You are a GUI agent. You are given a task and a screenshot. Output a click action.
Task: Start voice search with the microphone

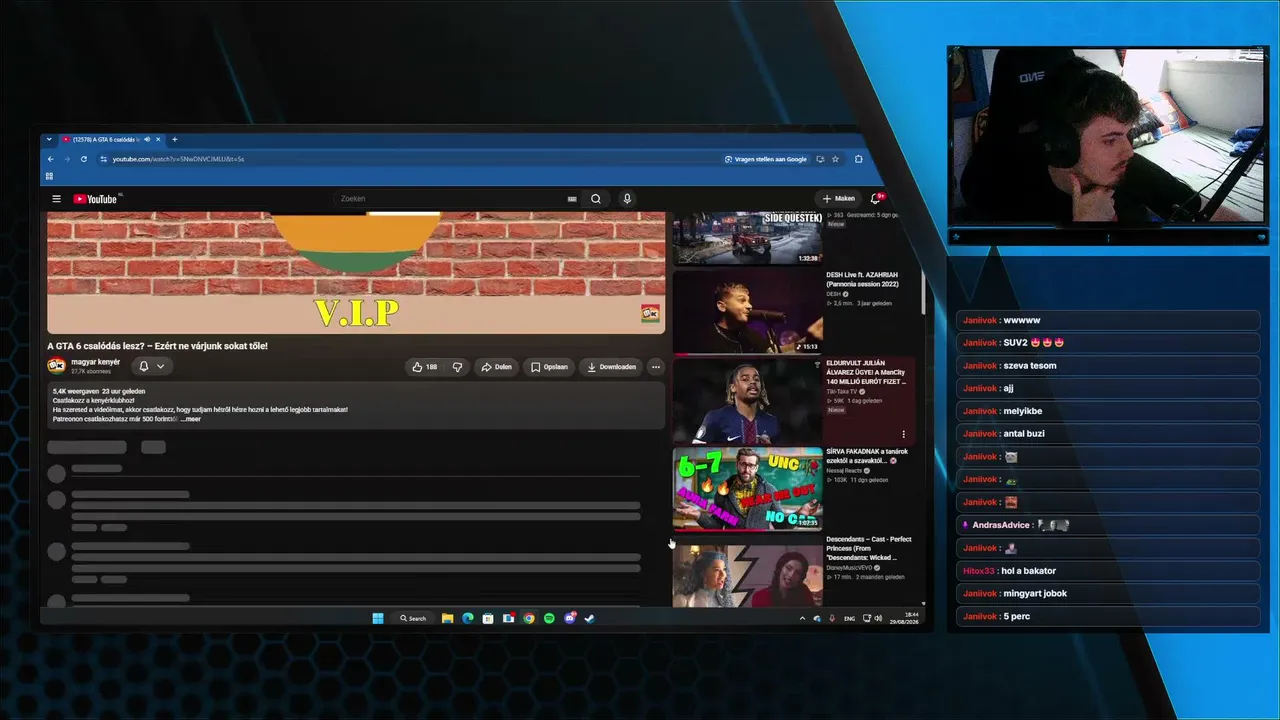pos(627,199)
